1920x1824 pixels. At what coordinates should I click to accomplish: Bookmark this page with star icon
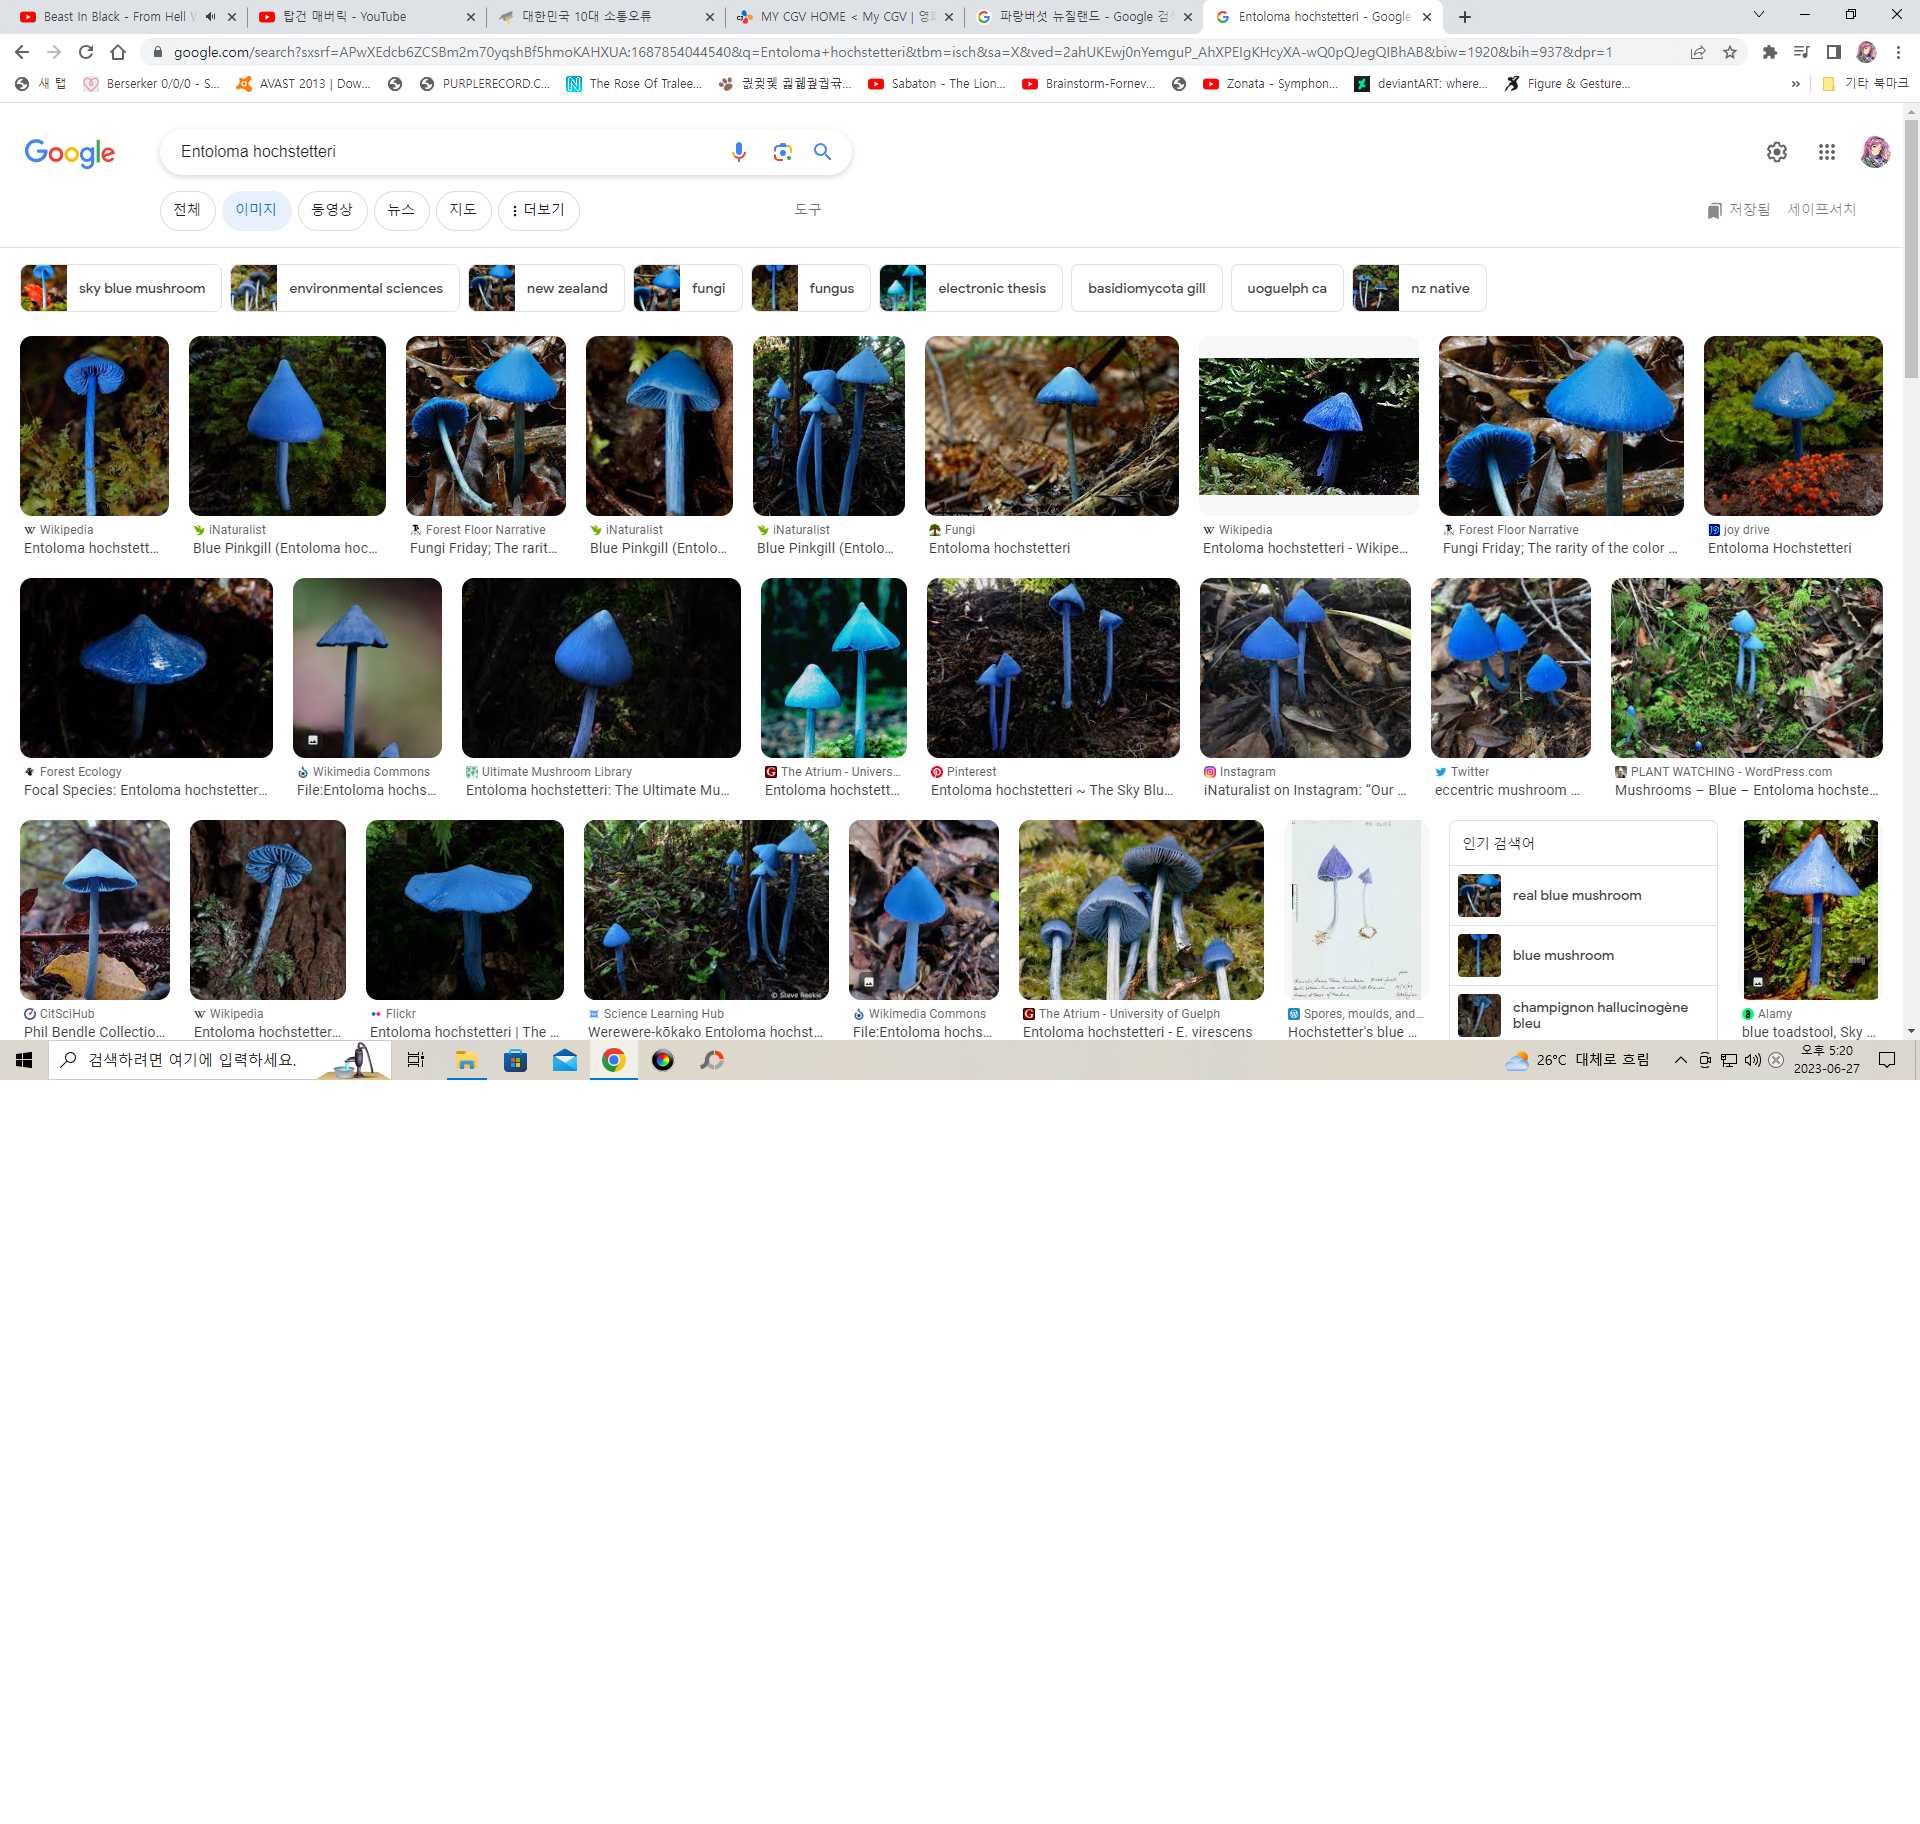coord(1730,52)
